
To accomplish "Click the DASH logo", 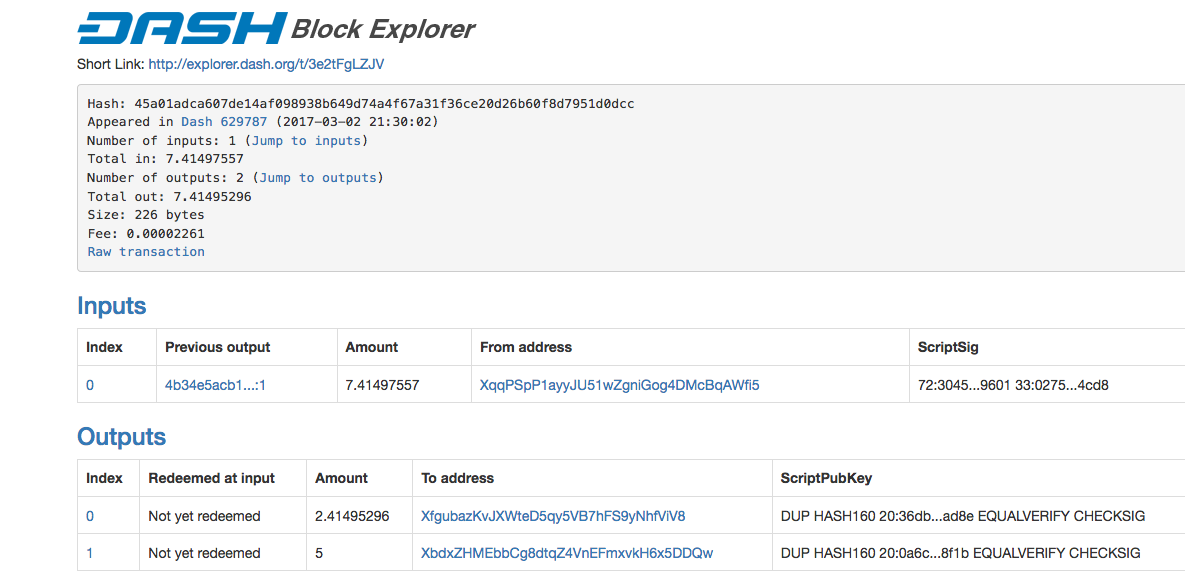I will pos(181,28).
